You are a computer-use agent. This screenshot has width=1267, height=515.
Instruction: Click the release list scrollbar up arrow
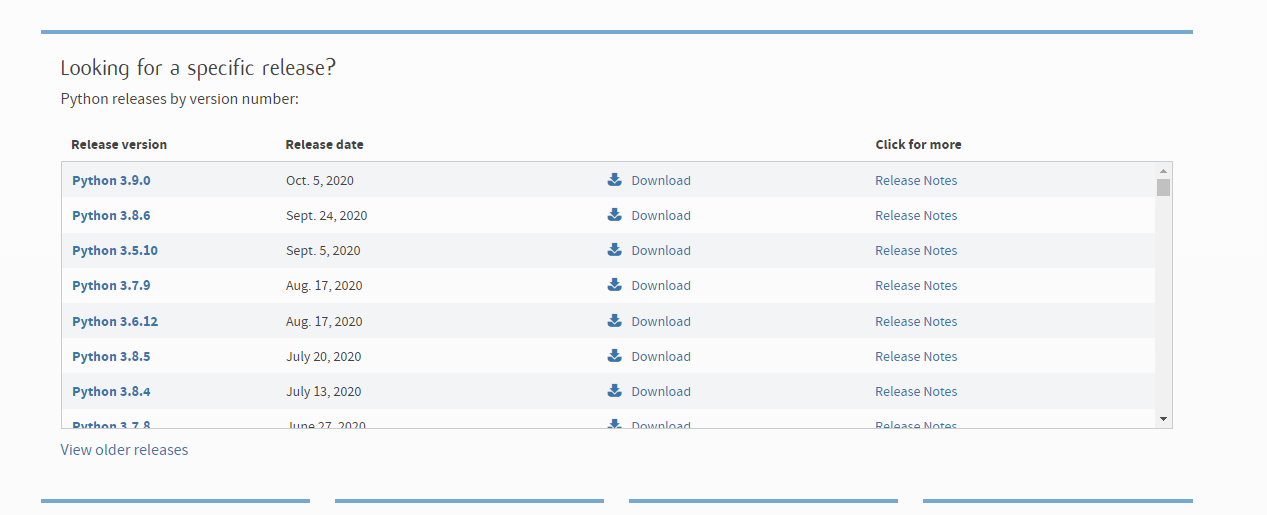[x=1163, y=171]
